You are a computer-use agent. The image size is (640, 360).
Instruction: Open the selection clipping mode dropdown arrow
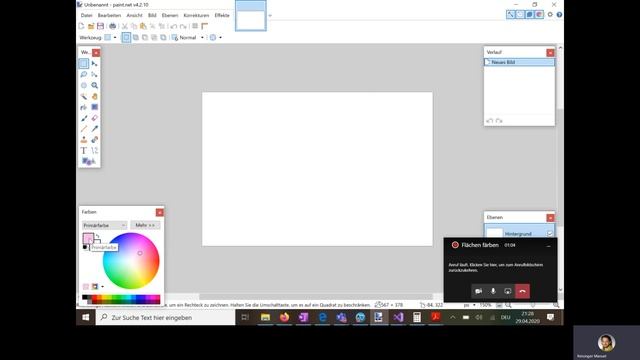[x=220, y=38]
